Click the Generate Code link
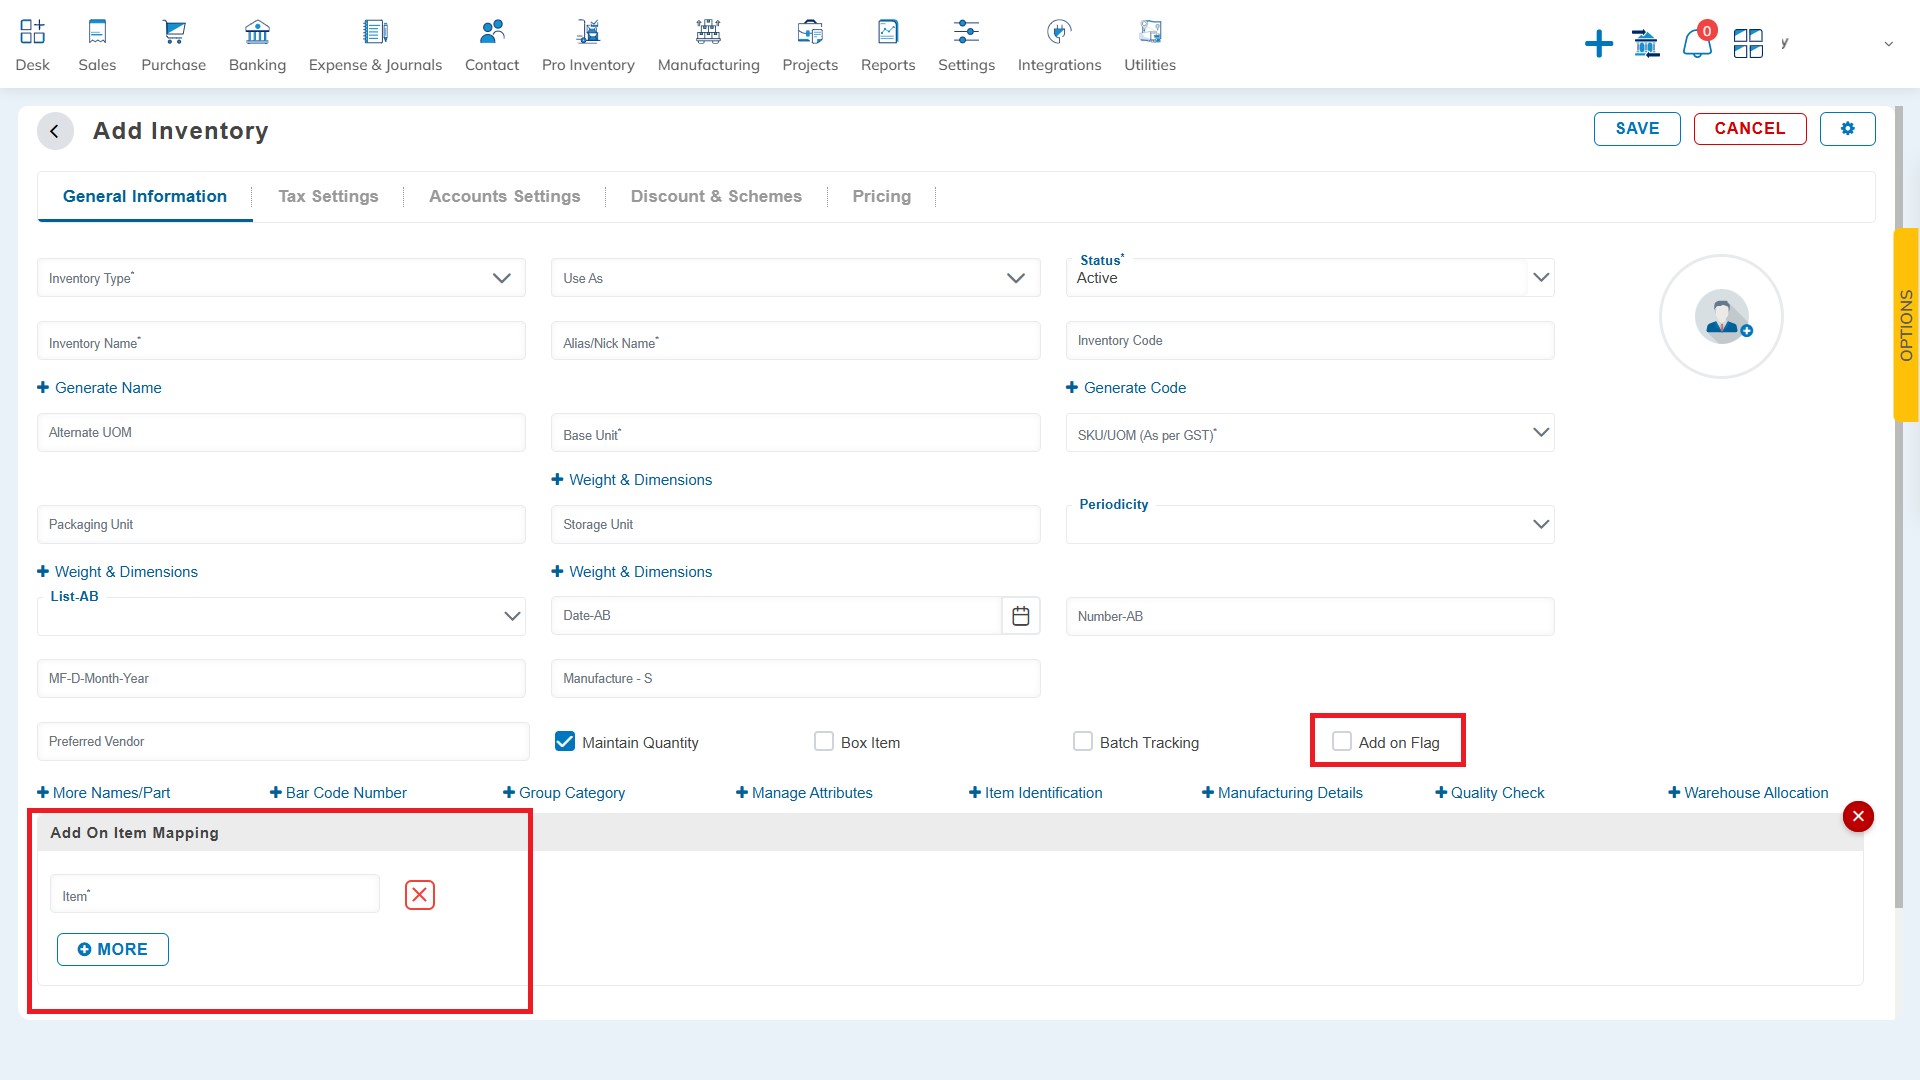This screenshot has height=1080, width=1920. tap(1126, 388)
